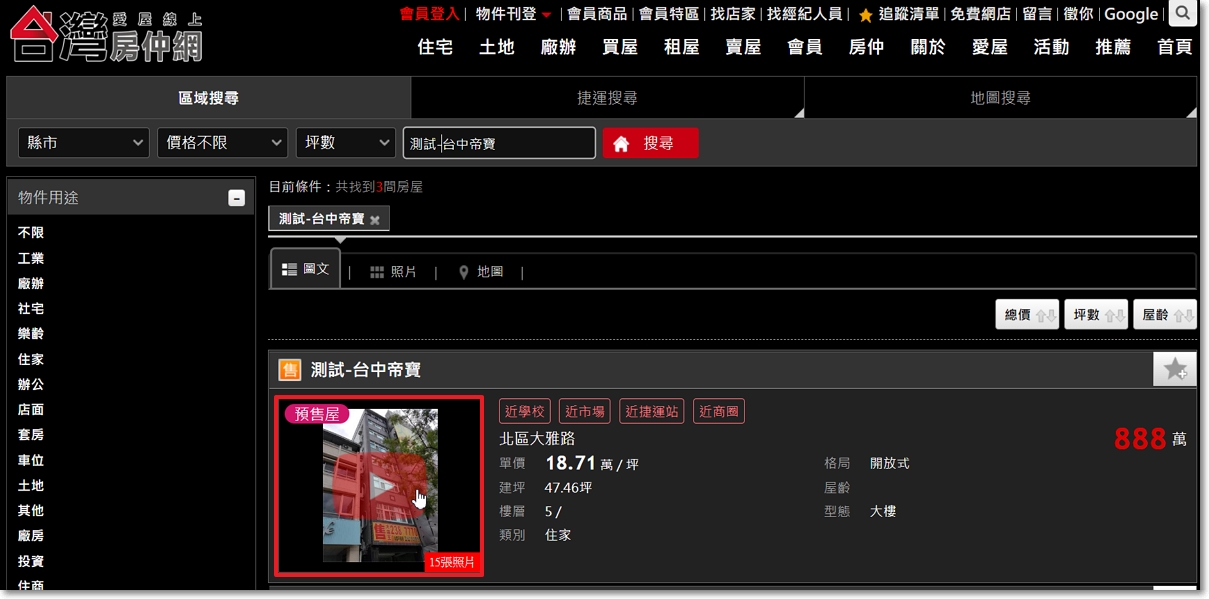Expand the 坪數 size dropdown
Screen dimensions: 1209x599
pyautogui.click(x=346, y=143)
